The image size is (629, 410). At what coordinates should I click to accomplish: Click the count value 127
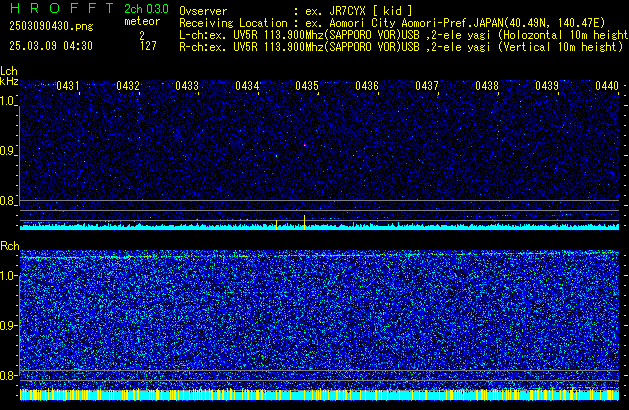pyautogui.click(x=148, y=46)
